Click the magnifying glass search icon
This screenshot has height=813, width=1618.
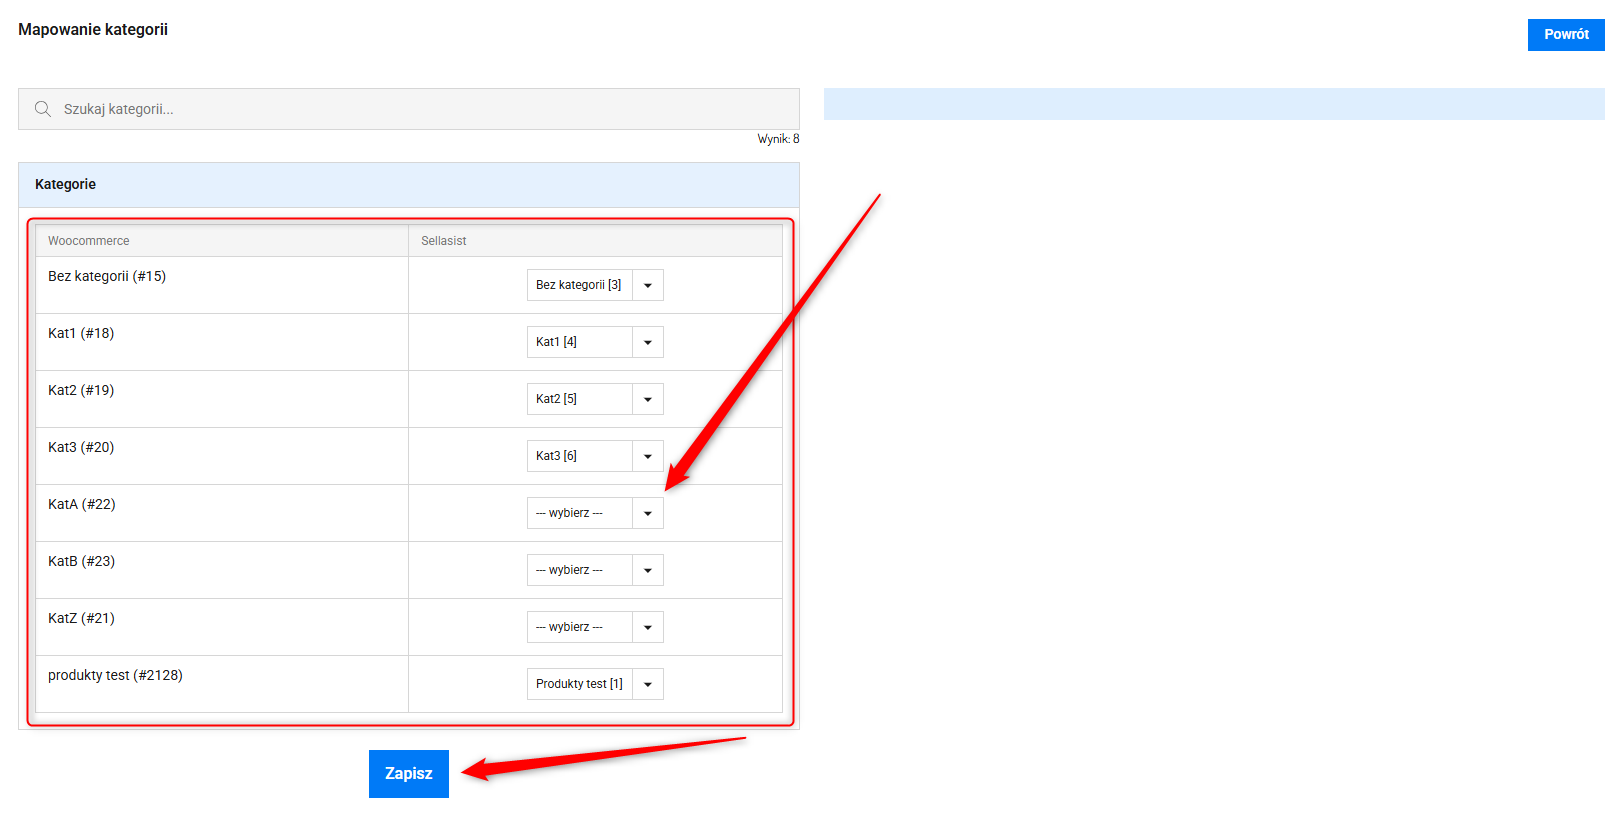pos(43,109)
